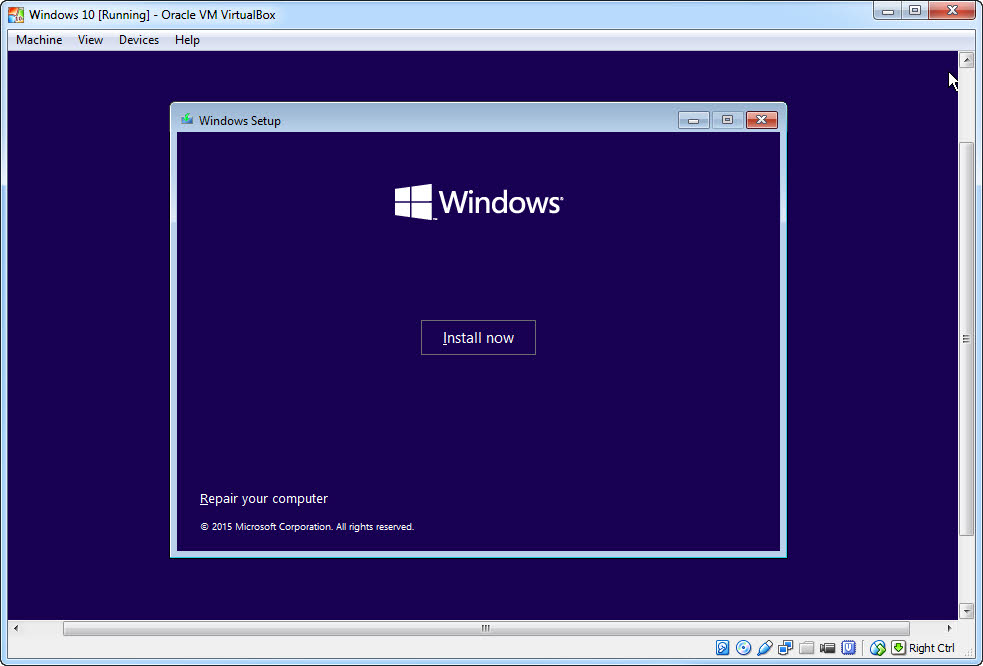This screenshot has width=983, height=666.
Task: Click the Repair your computer link
Action: (x=264, y=499)
